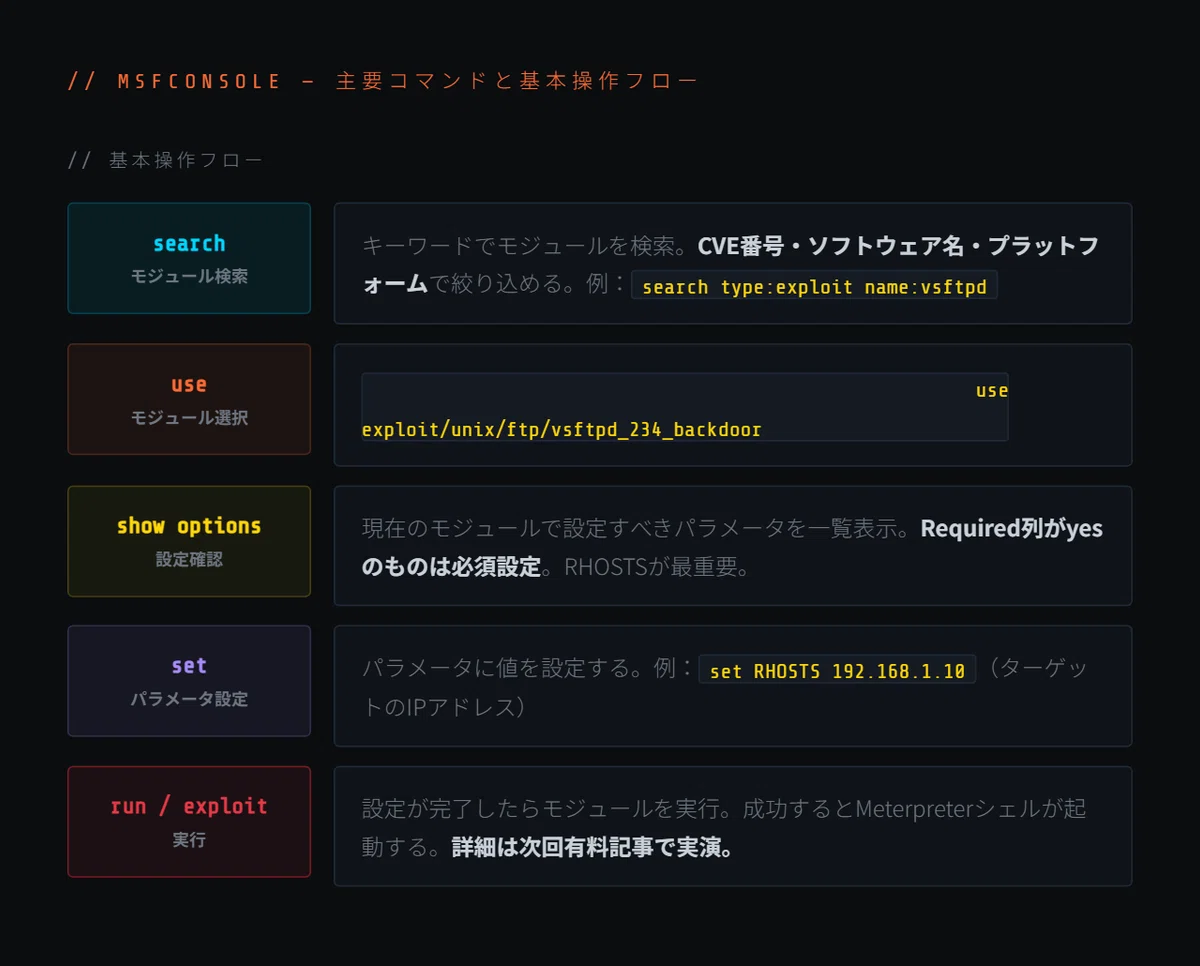Click the bold text 'CVE番号・ソフトウェア名・プラットフ'

coord(897,246)
